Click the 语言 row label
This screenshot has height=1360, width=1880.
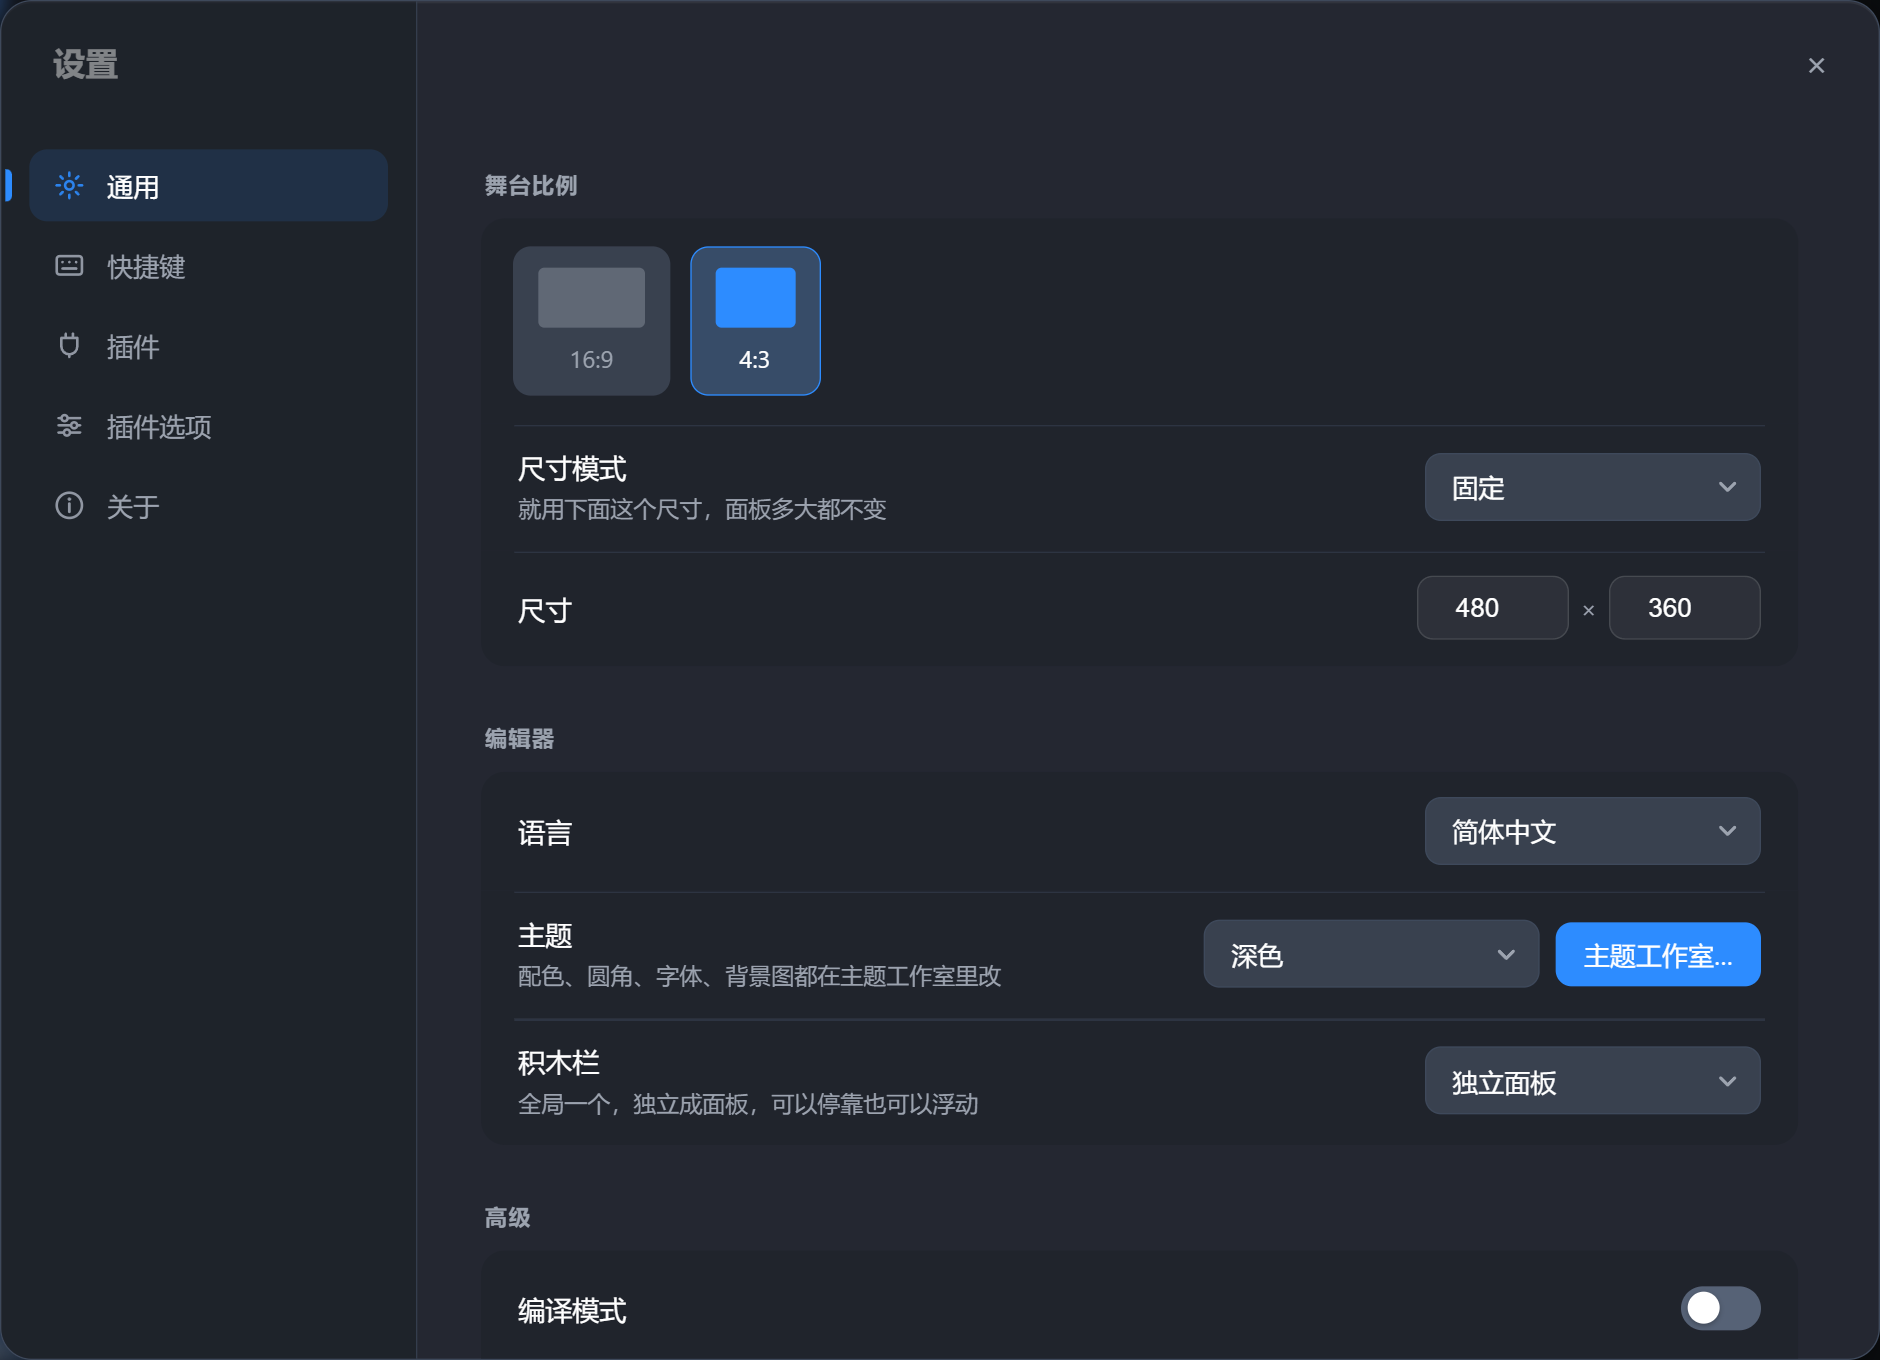544,833
